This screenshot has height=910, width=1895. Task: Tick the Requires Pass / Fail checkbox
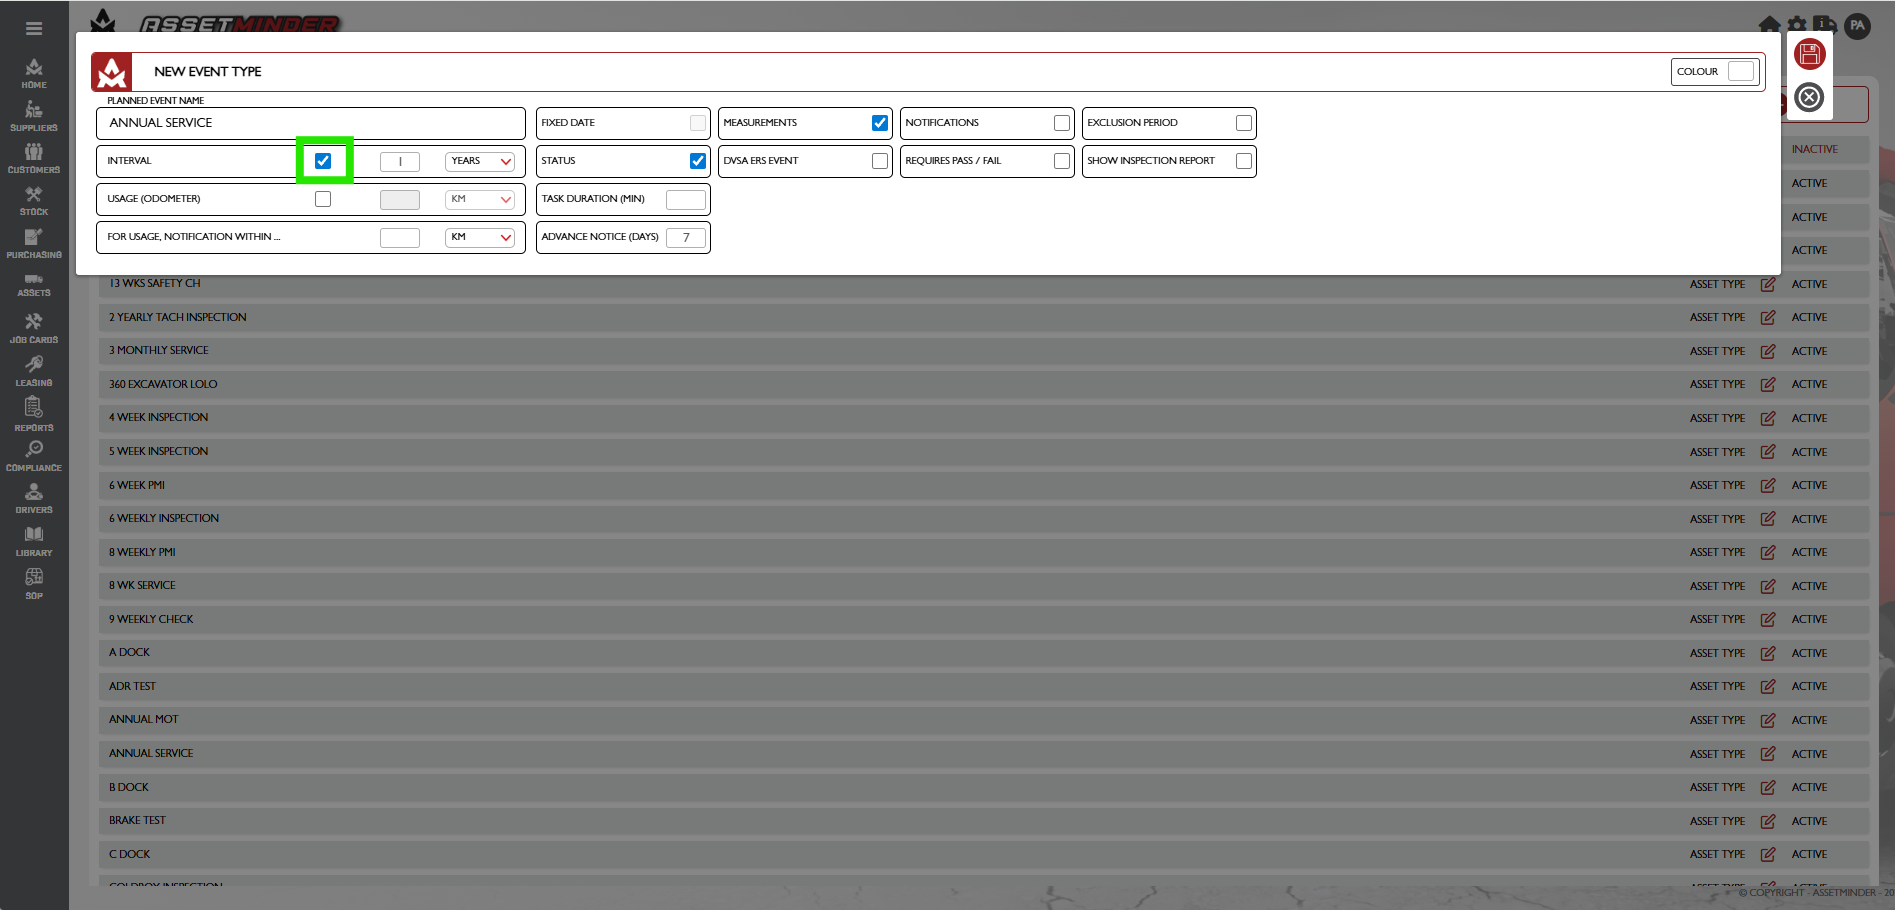[x=1061, y=161]
